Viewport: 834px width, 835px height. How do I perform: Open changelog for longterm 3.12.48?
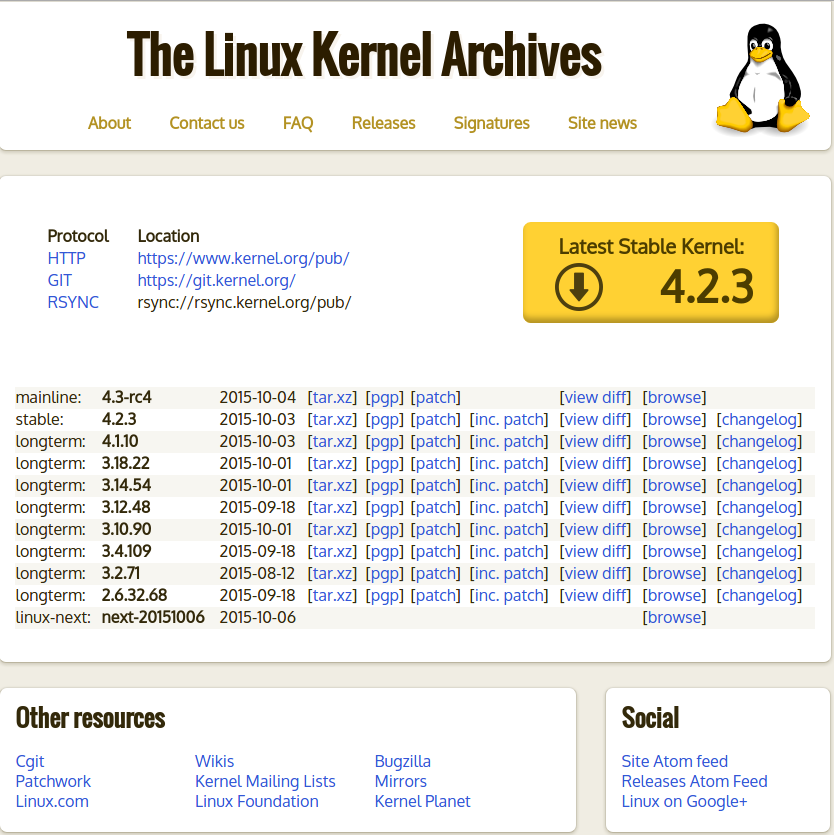click(759, 507)
